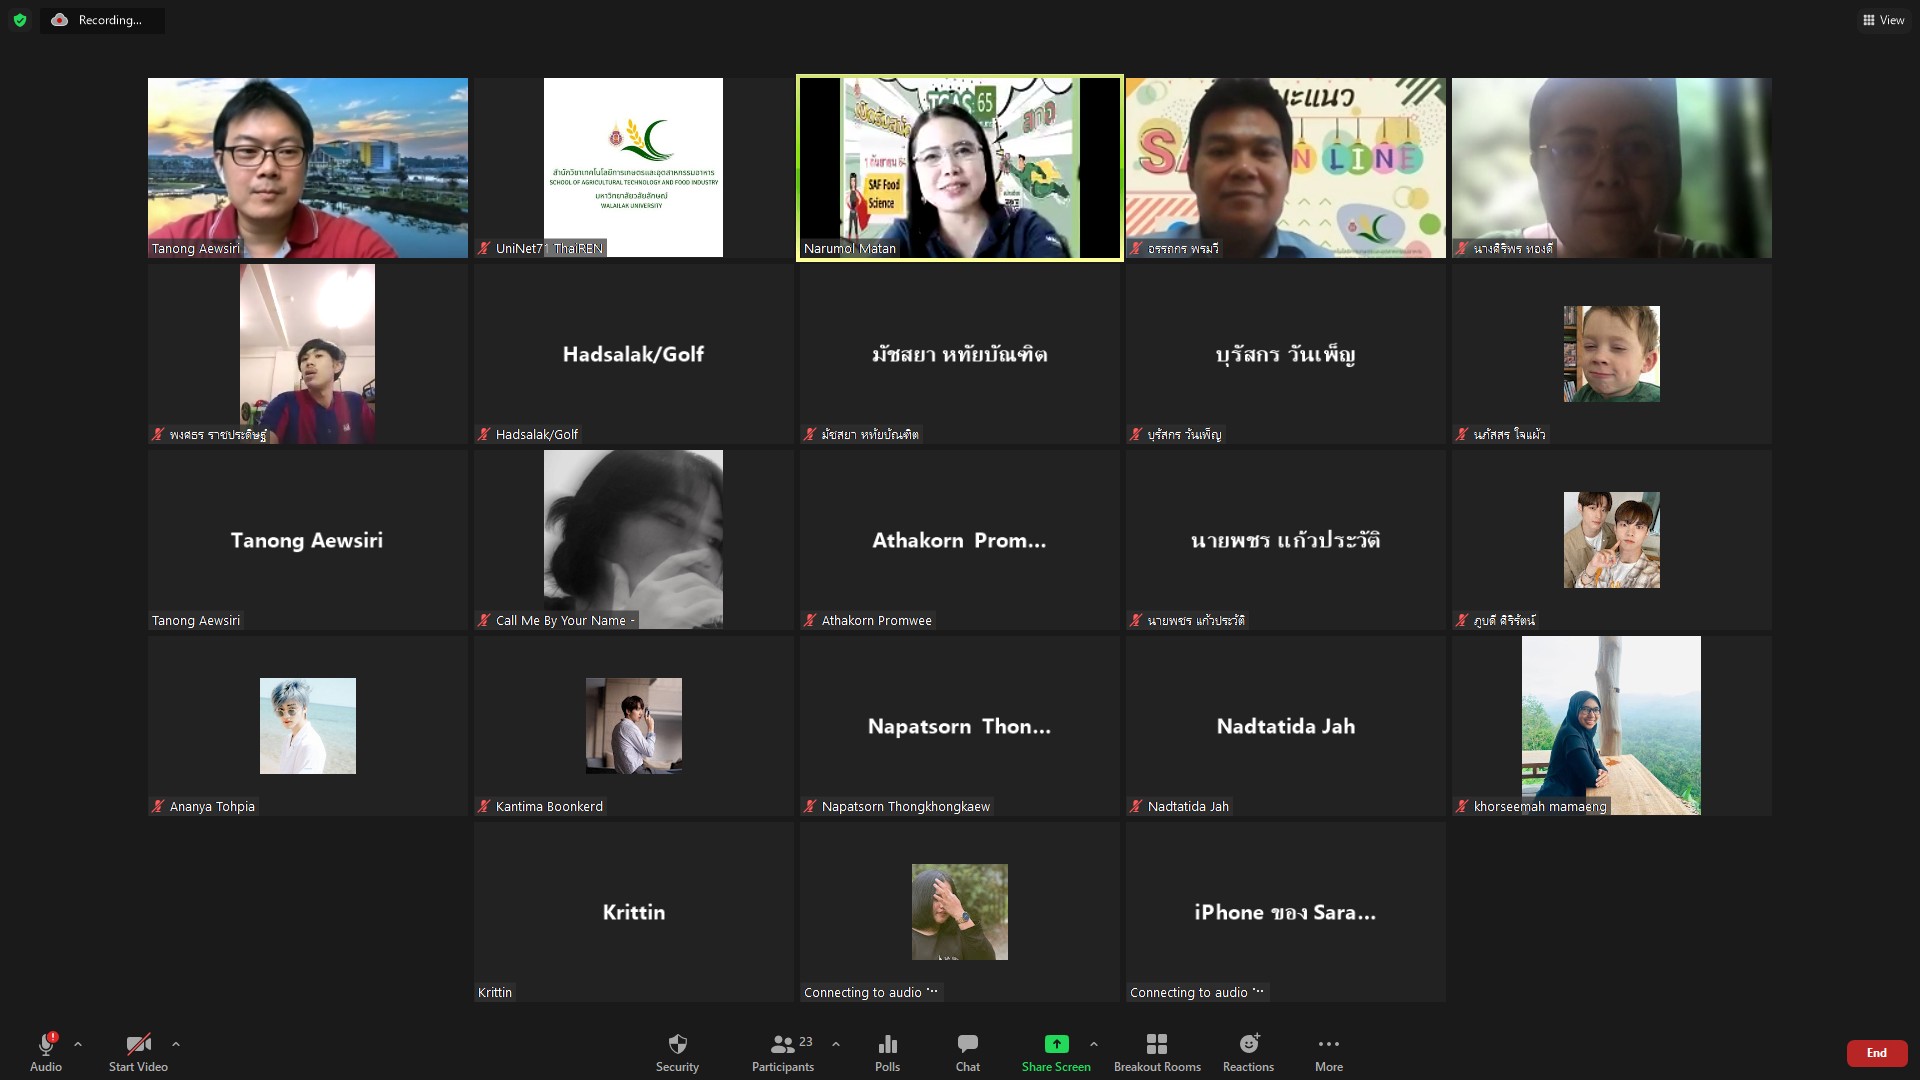
Task: Expand the Participants options arrow
Action: pos(836,1044)
